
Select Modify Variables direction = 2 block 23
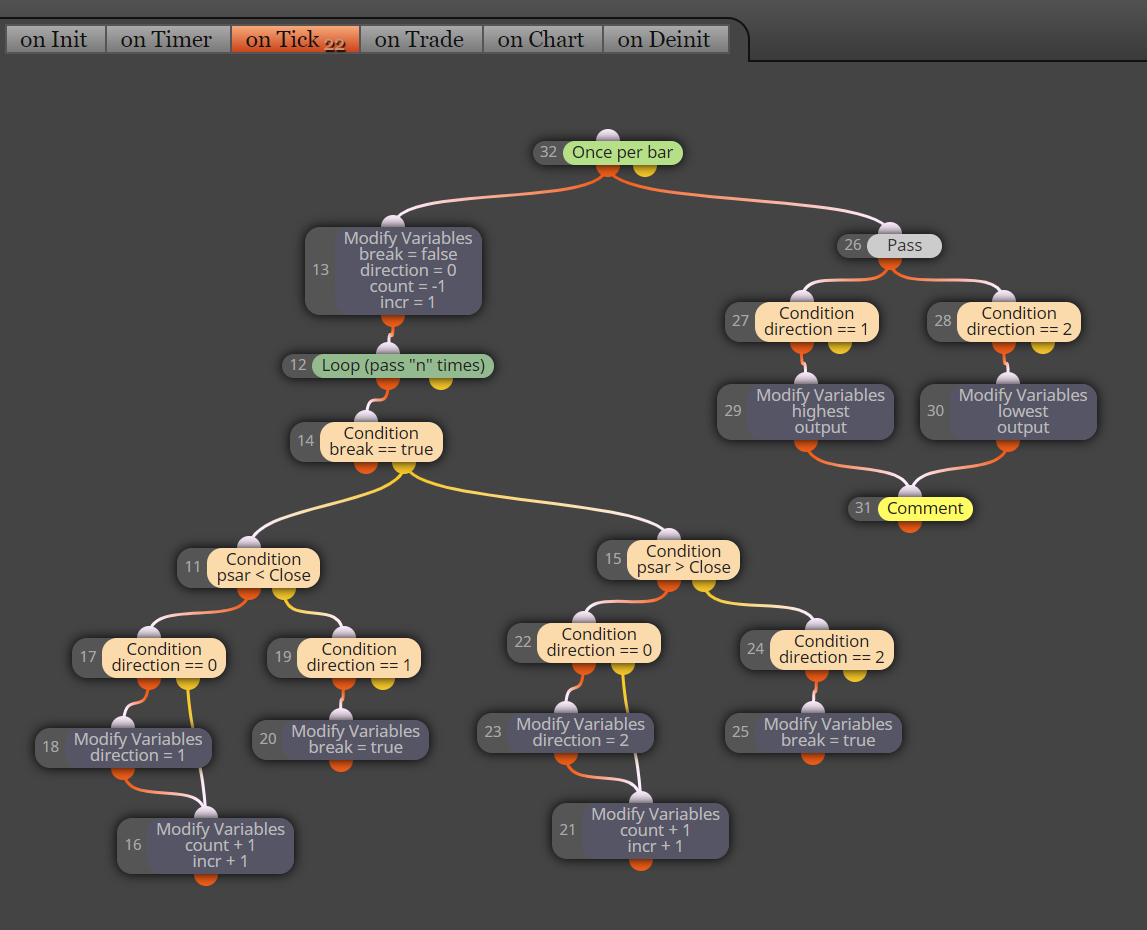565,732
